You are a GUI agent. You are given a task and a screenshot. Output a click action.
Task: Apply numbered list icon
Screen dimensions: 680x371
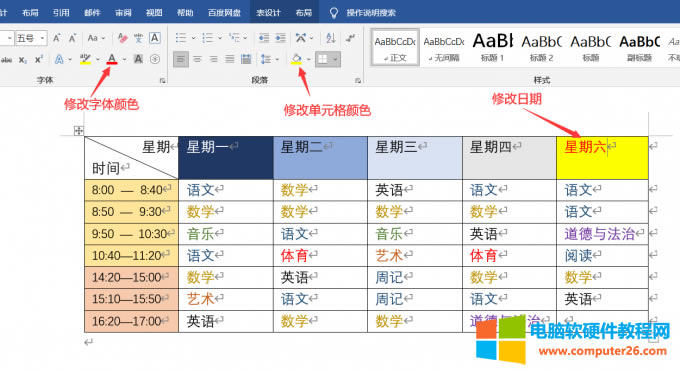[208, 38]
